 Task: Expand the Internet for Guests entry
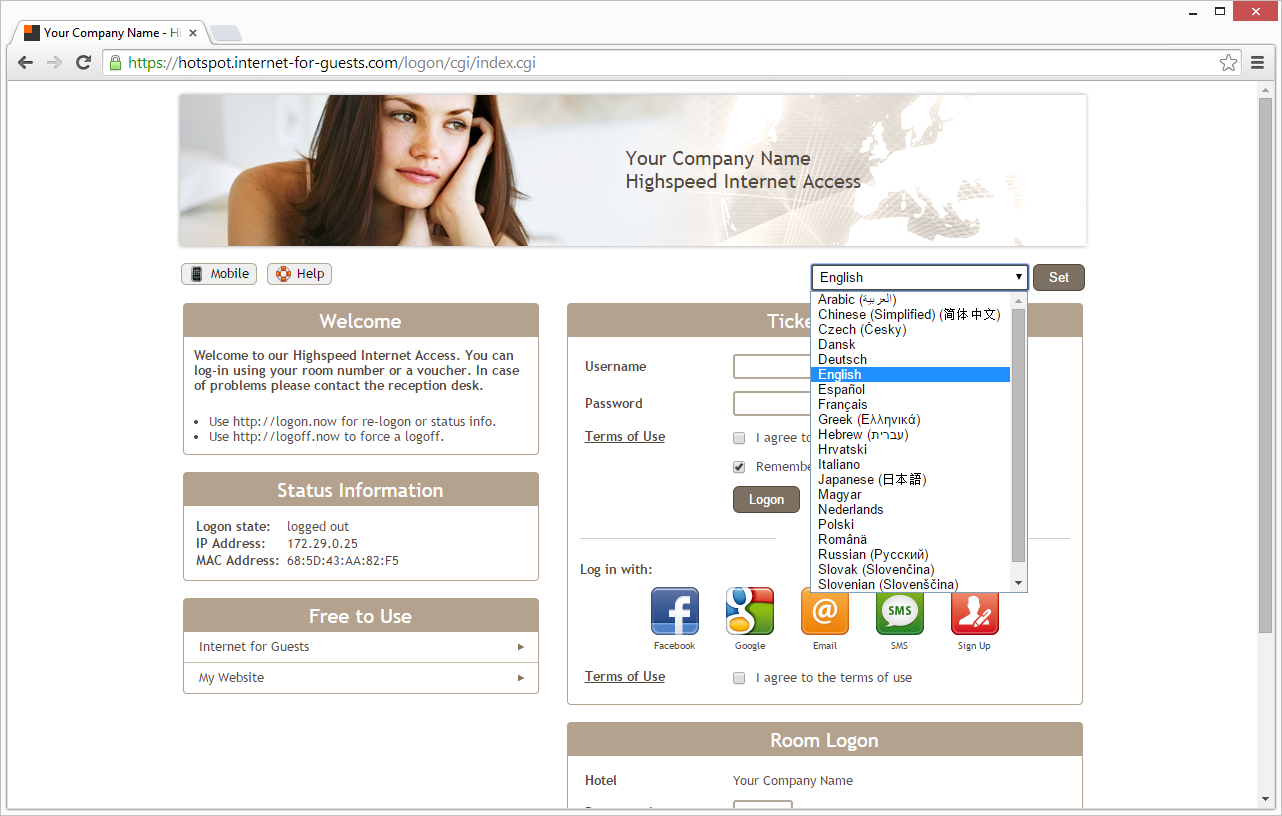pyautogui.click(x=361, y=647)
